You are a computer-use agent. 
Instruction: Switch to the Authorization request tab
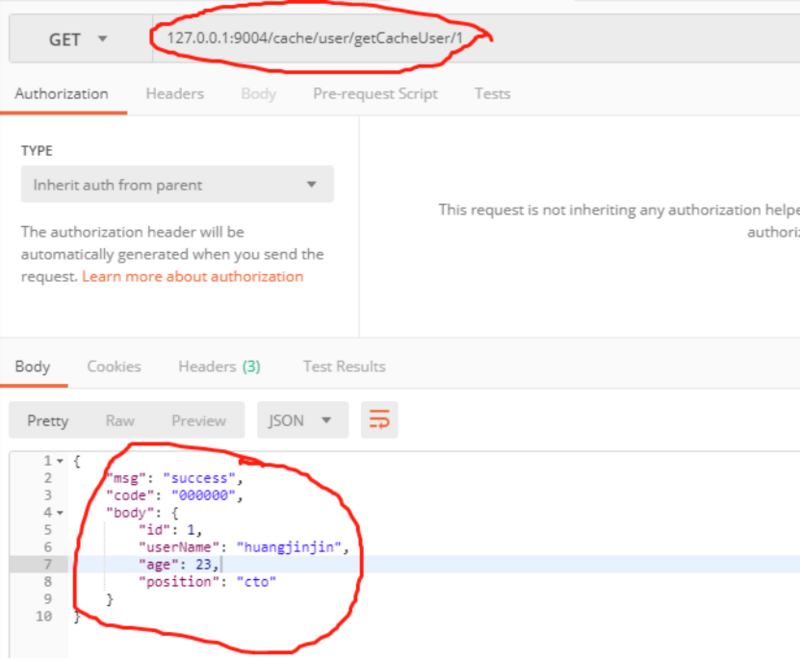[x=62, y=94]
